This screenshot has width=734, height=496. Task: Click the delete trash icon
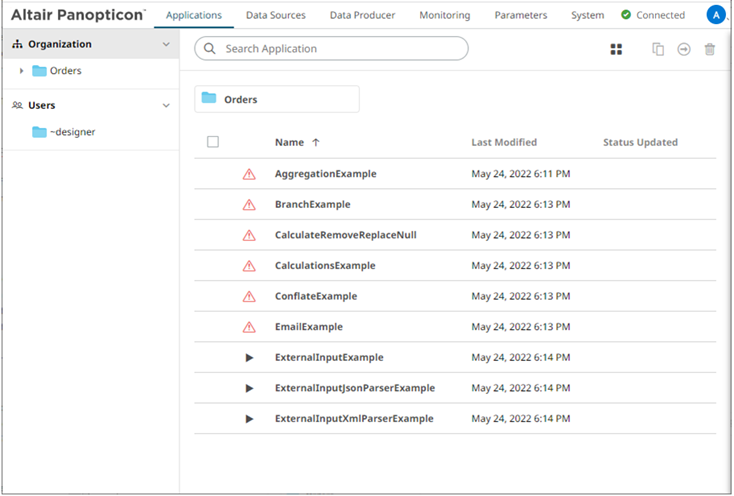710,49
